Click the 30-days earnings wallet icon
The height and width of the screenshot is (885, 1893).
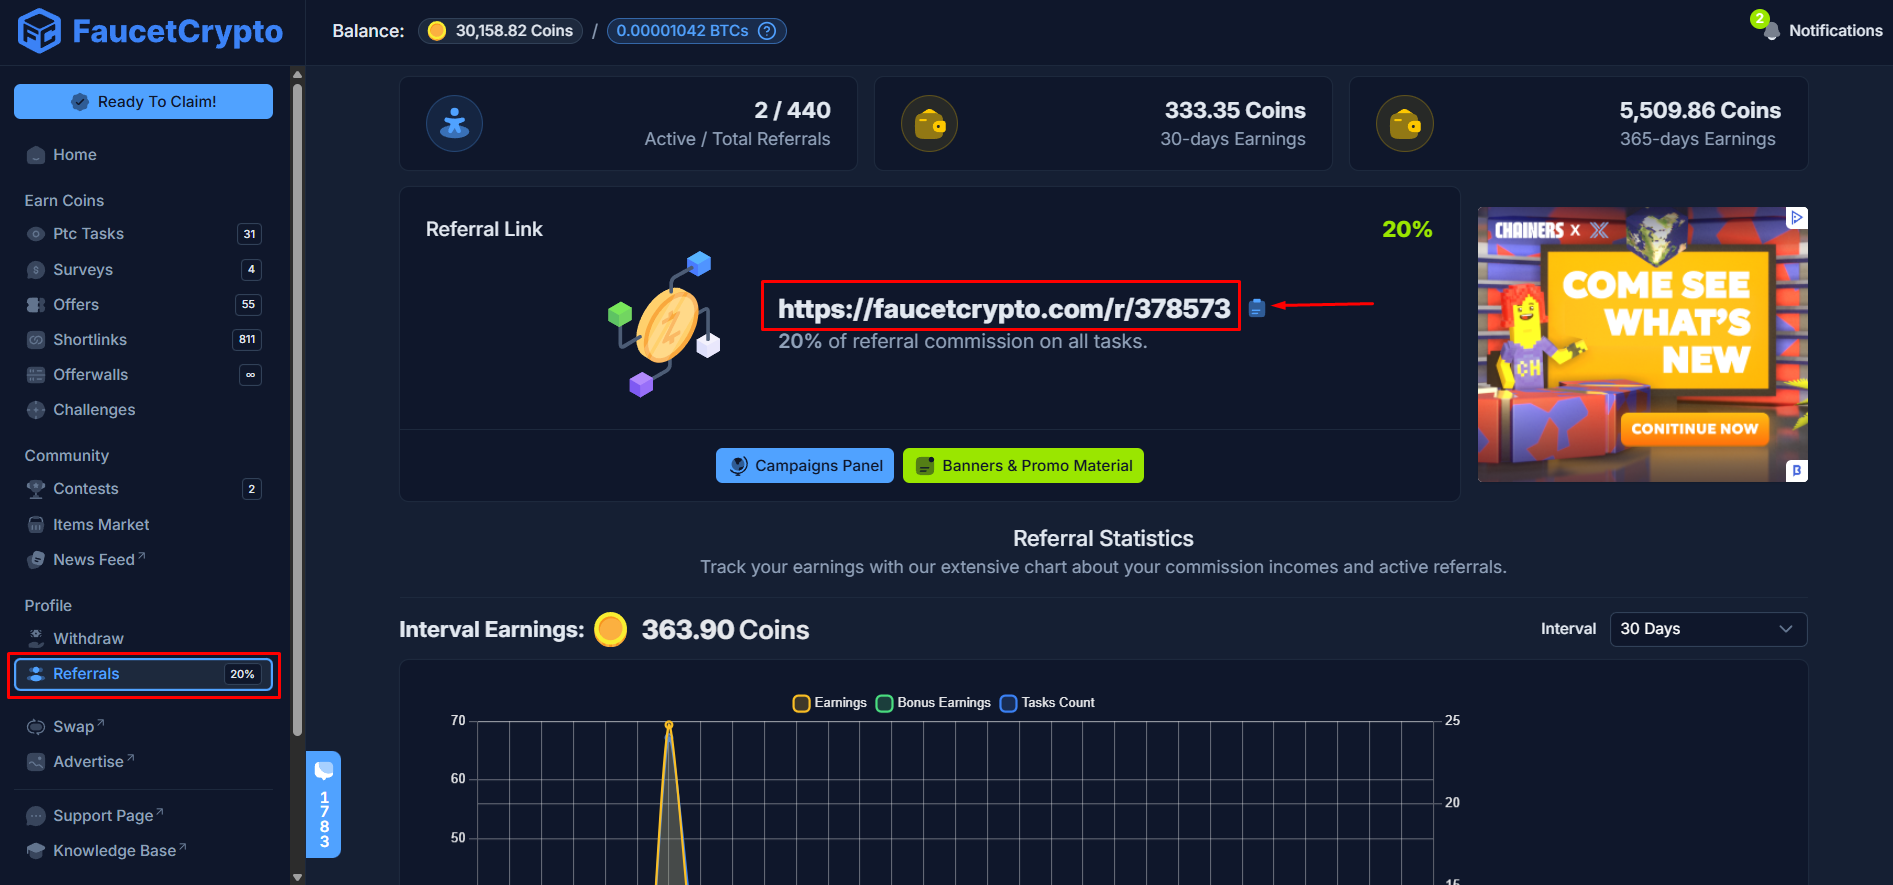click(930, 124)
